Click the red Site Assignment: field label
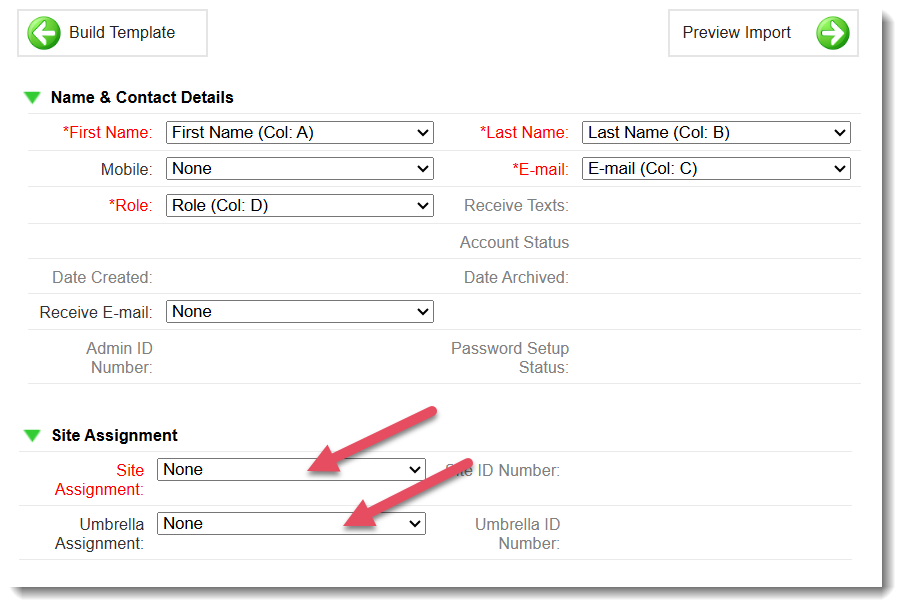 point(99,480)
